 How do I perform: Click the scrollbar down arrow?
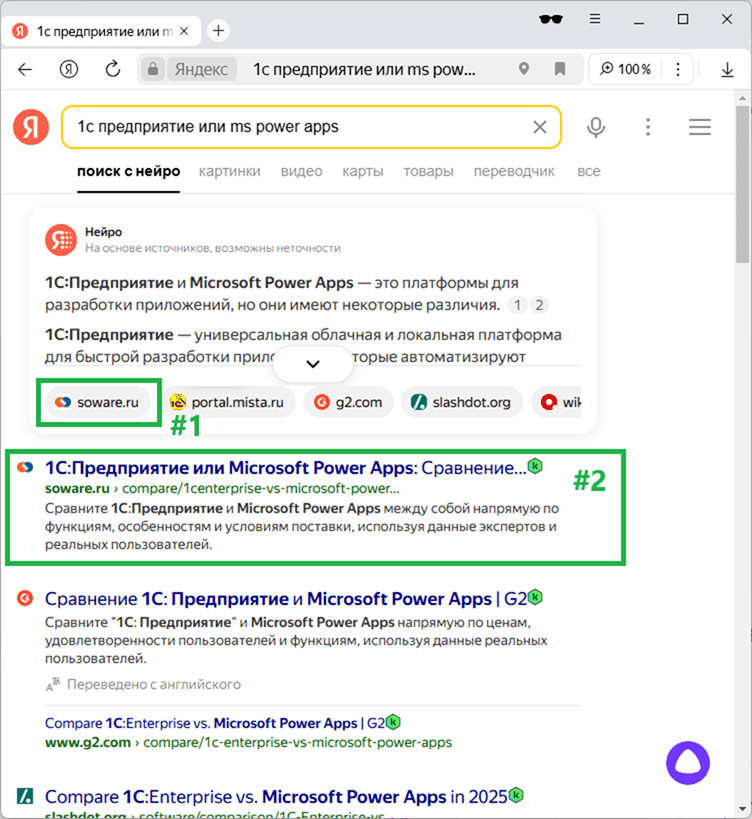[742, 810]
